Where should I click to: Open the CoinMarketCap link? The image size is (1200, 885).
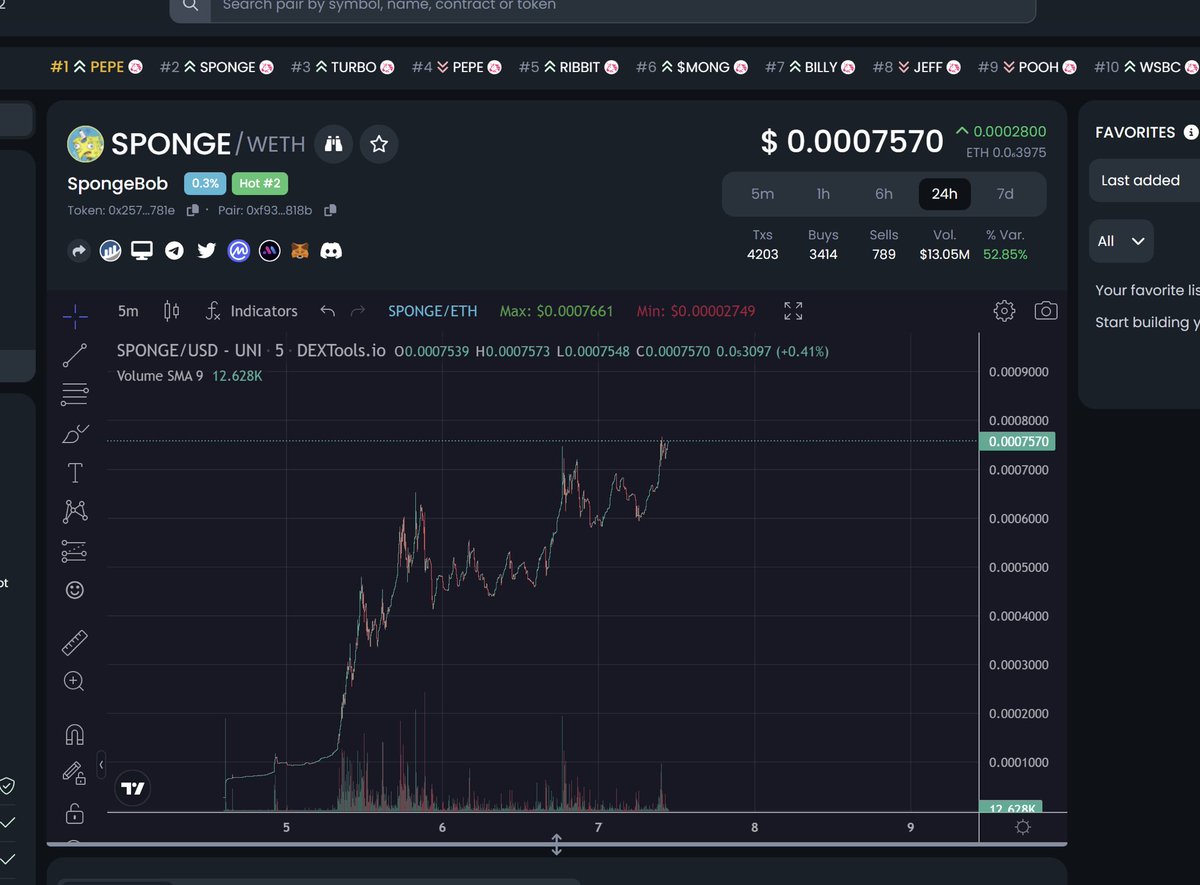[238, 251]
